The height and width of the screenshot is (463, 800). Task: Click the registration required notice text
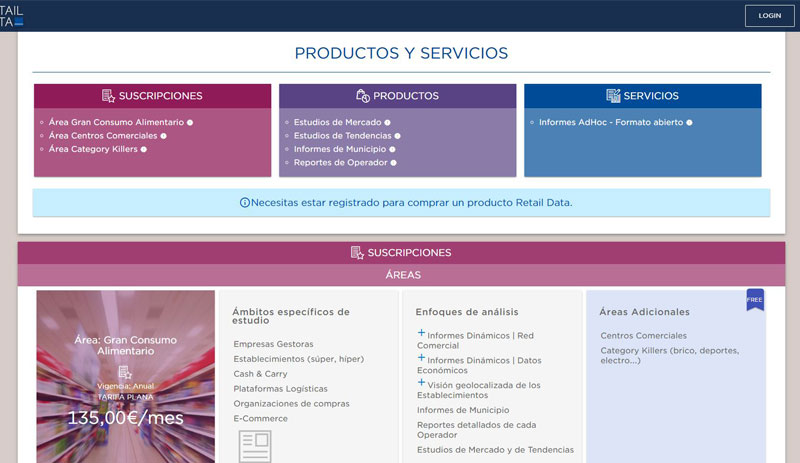coord(411,203)
